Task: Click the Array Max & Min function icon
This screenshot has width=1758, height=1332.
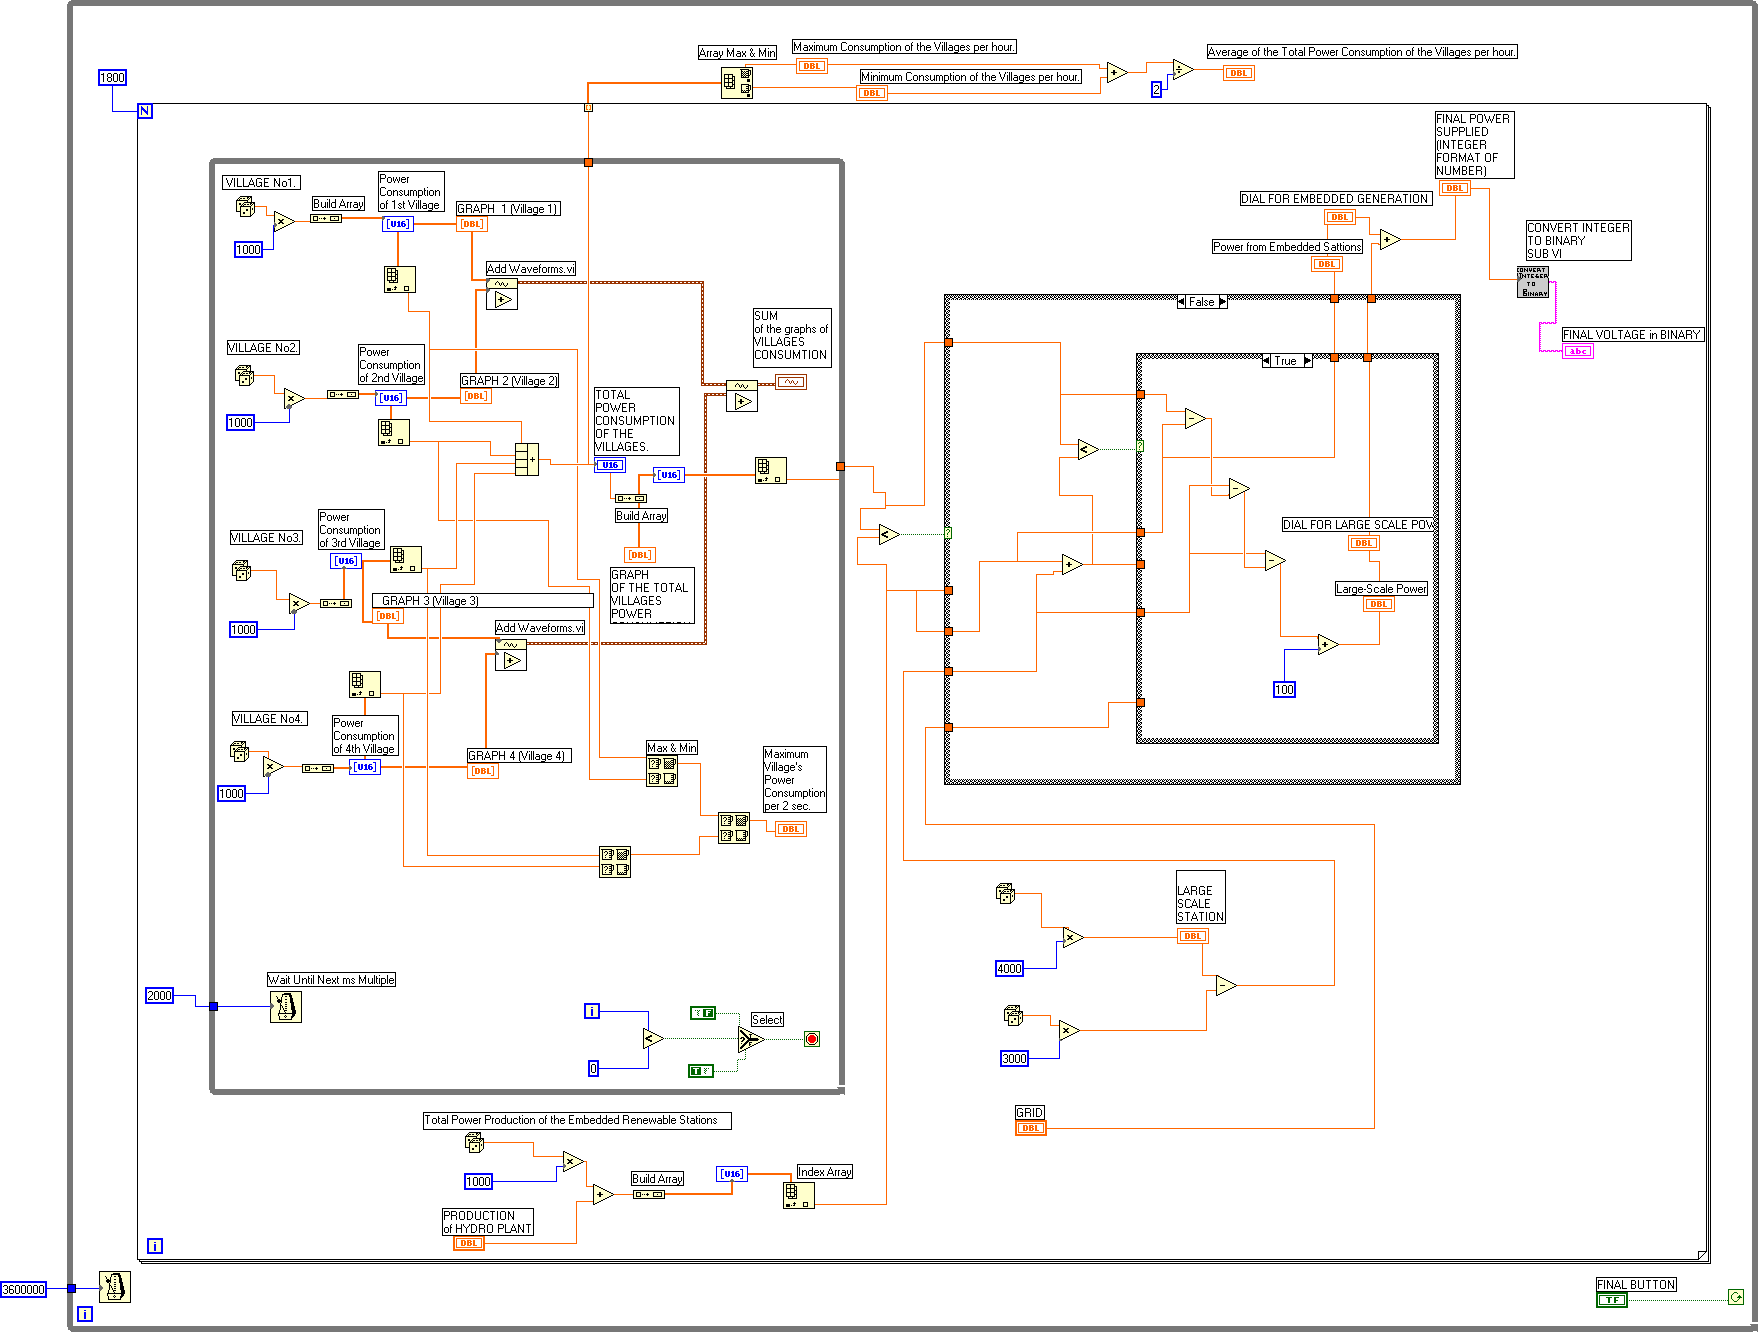Action: (737, 82)
